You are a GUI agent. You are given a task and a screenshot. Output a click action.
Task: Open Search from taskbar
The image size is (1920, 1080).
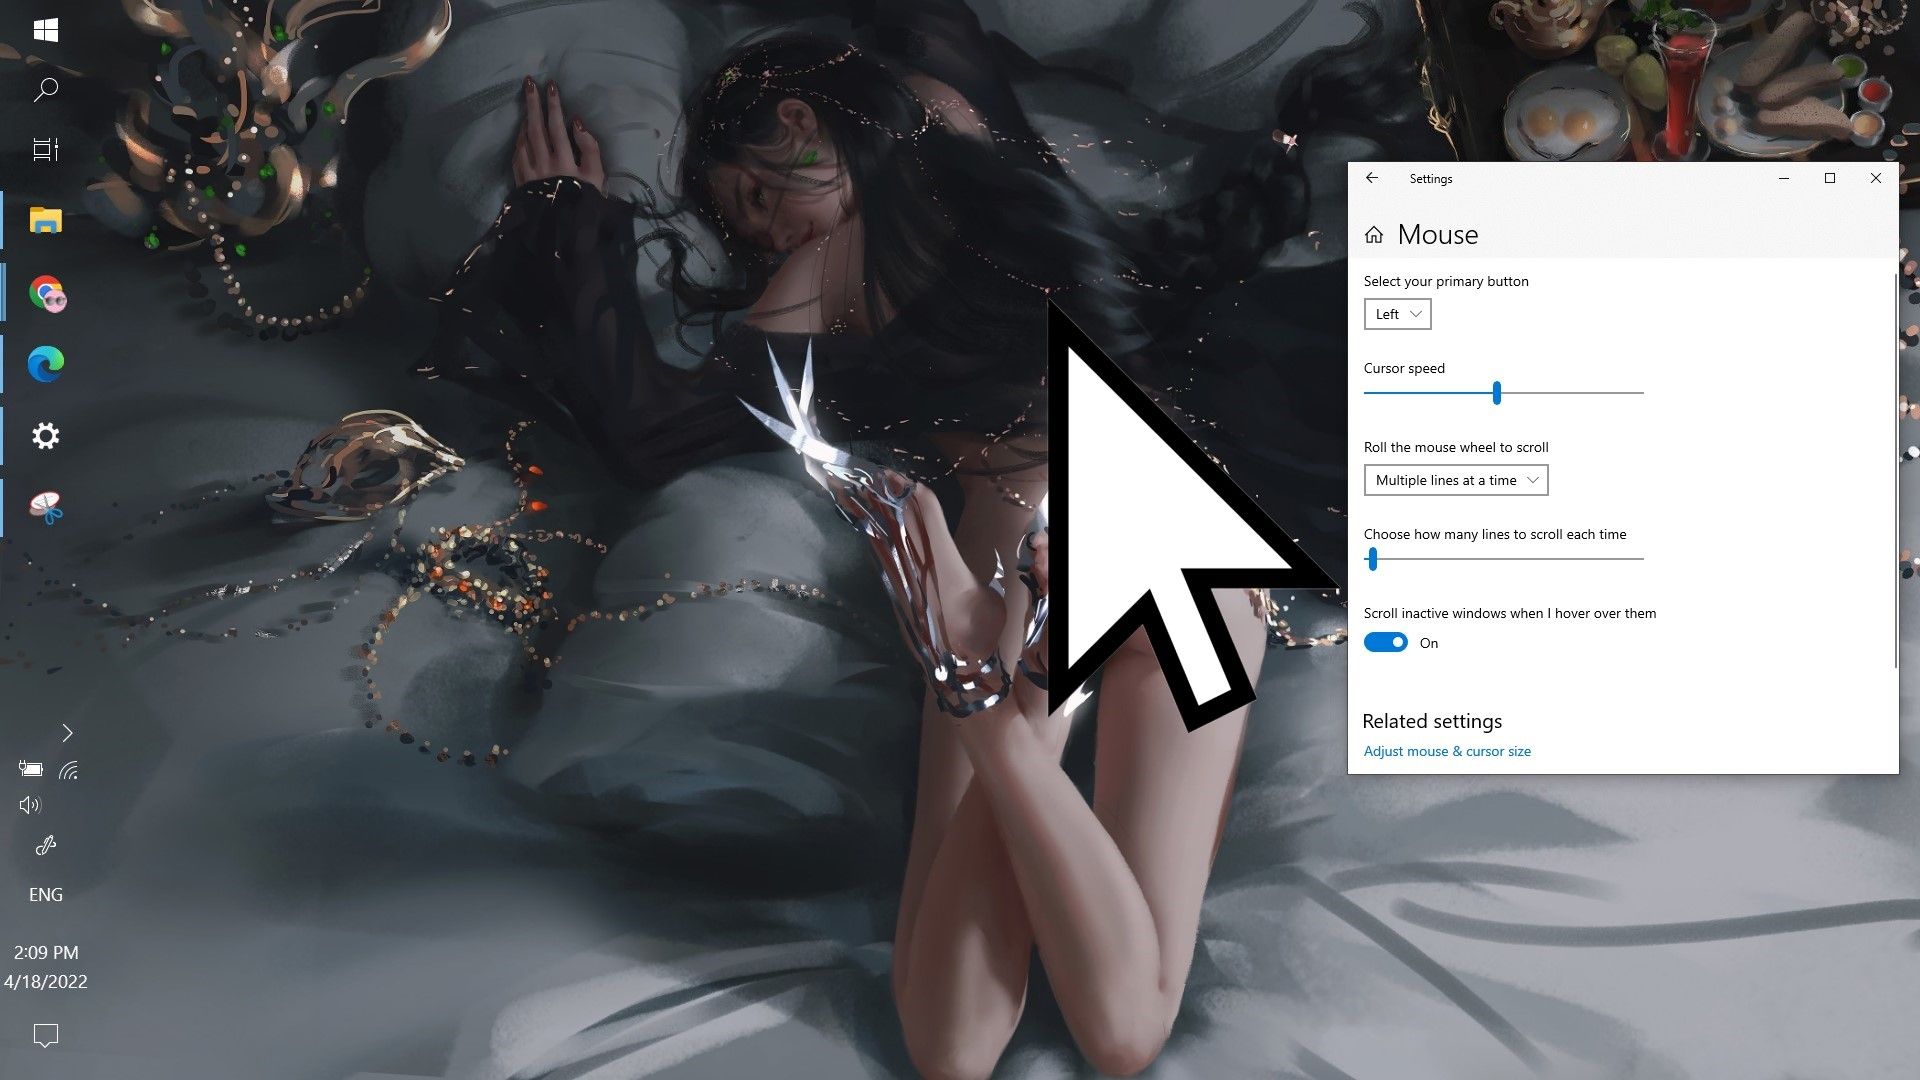click(x=46, y=90)
